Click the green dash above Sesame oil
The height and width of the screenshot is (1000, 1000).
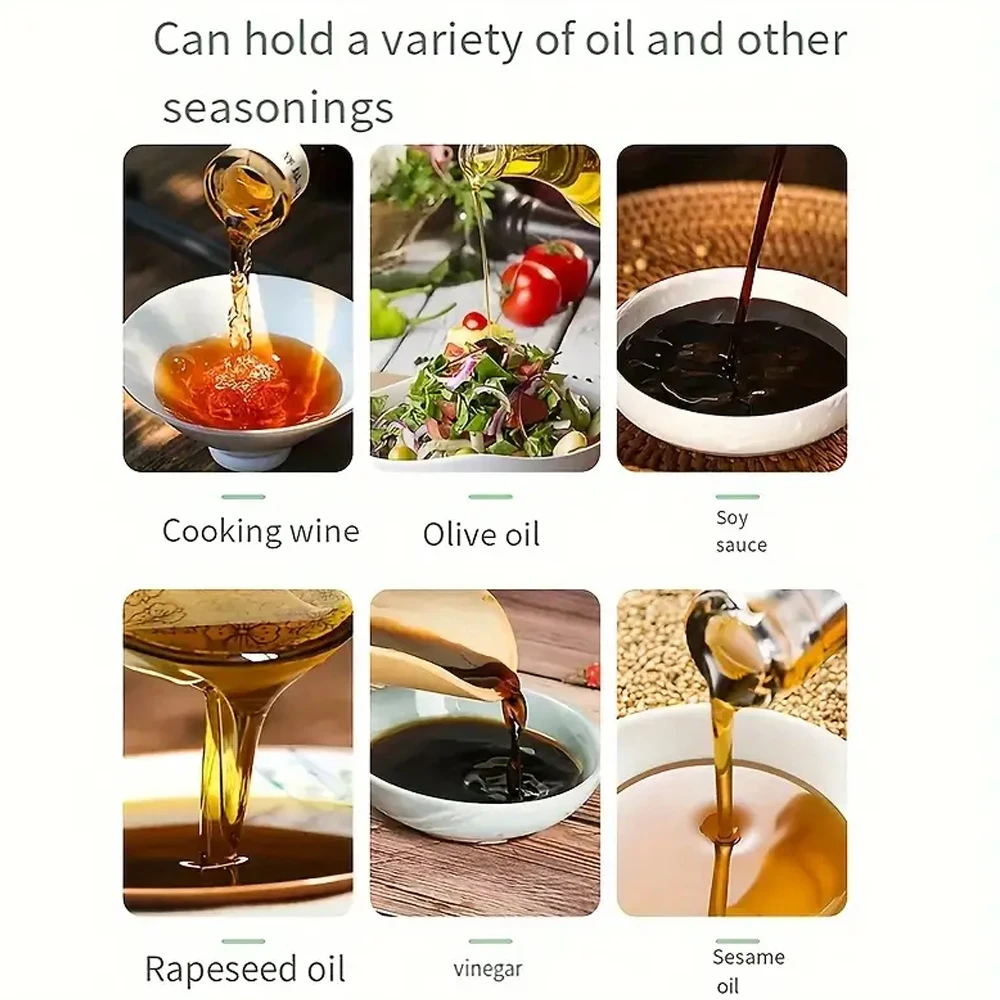click(737, 941)
